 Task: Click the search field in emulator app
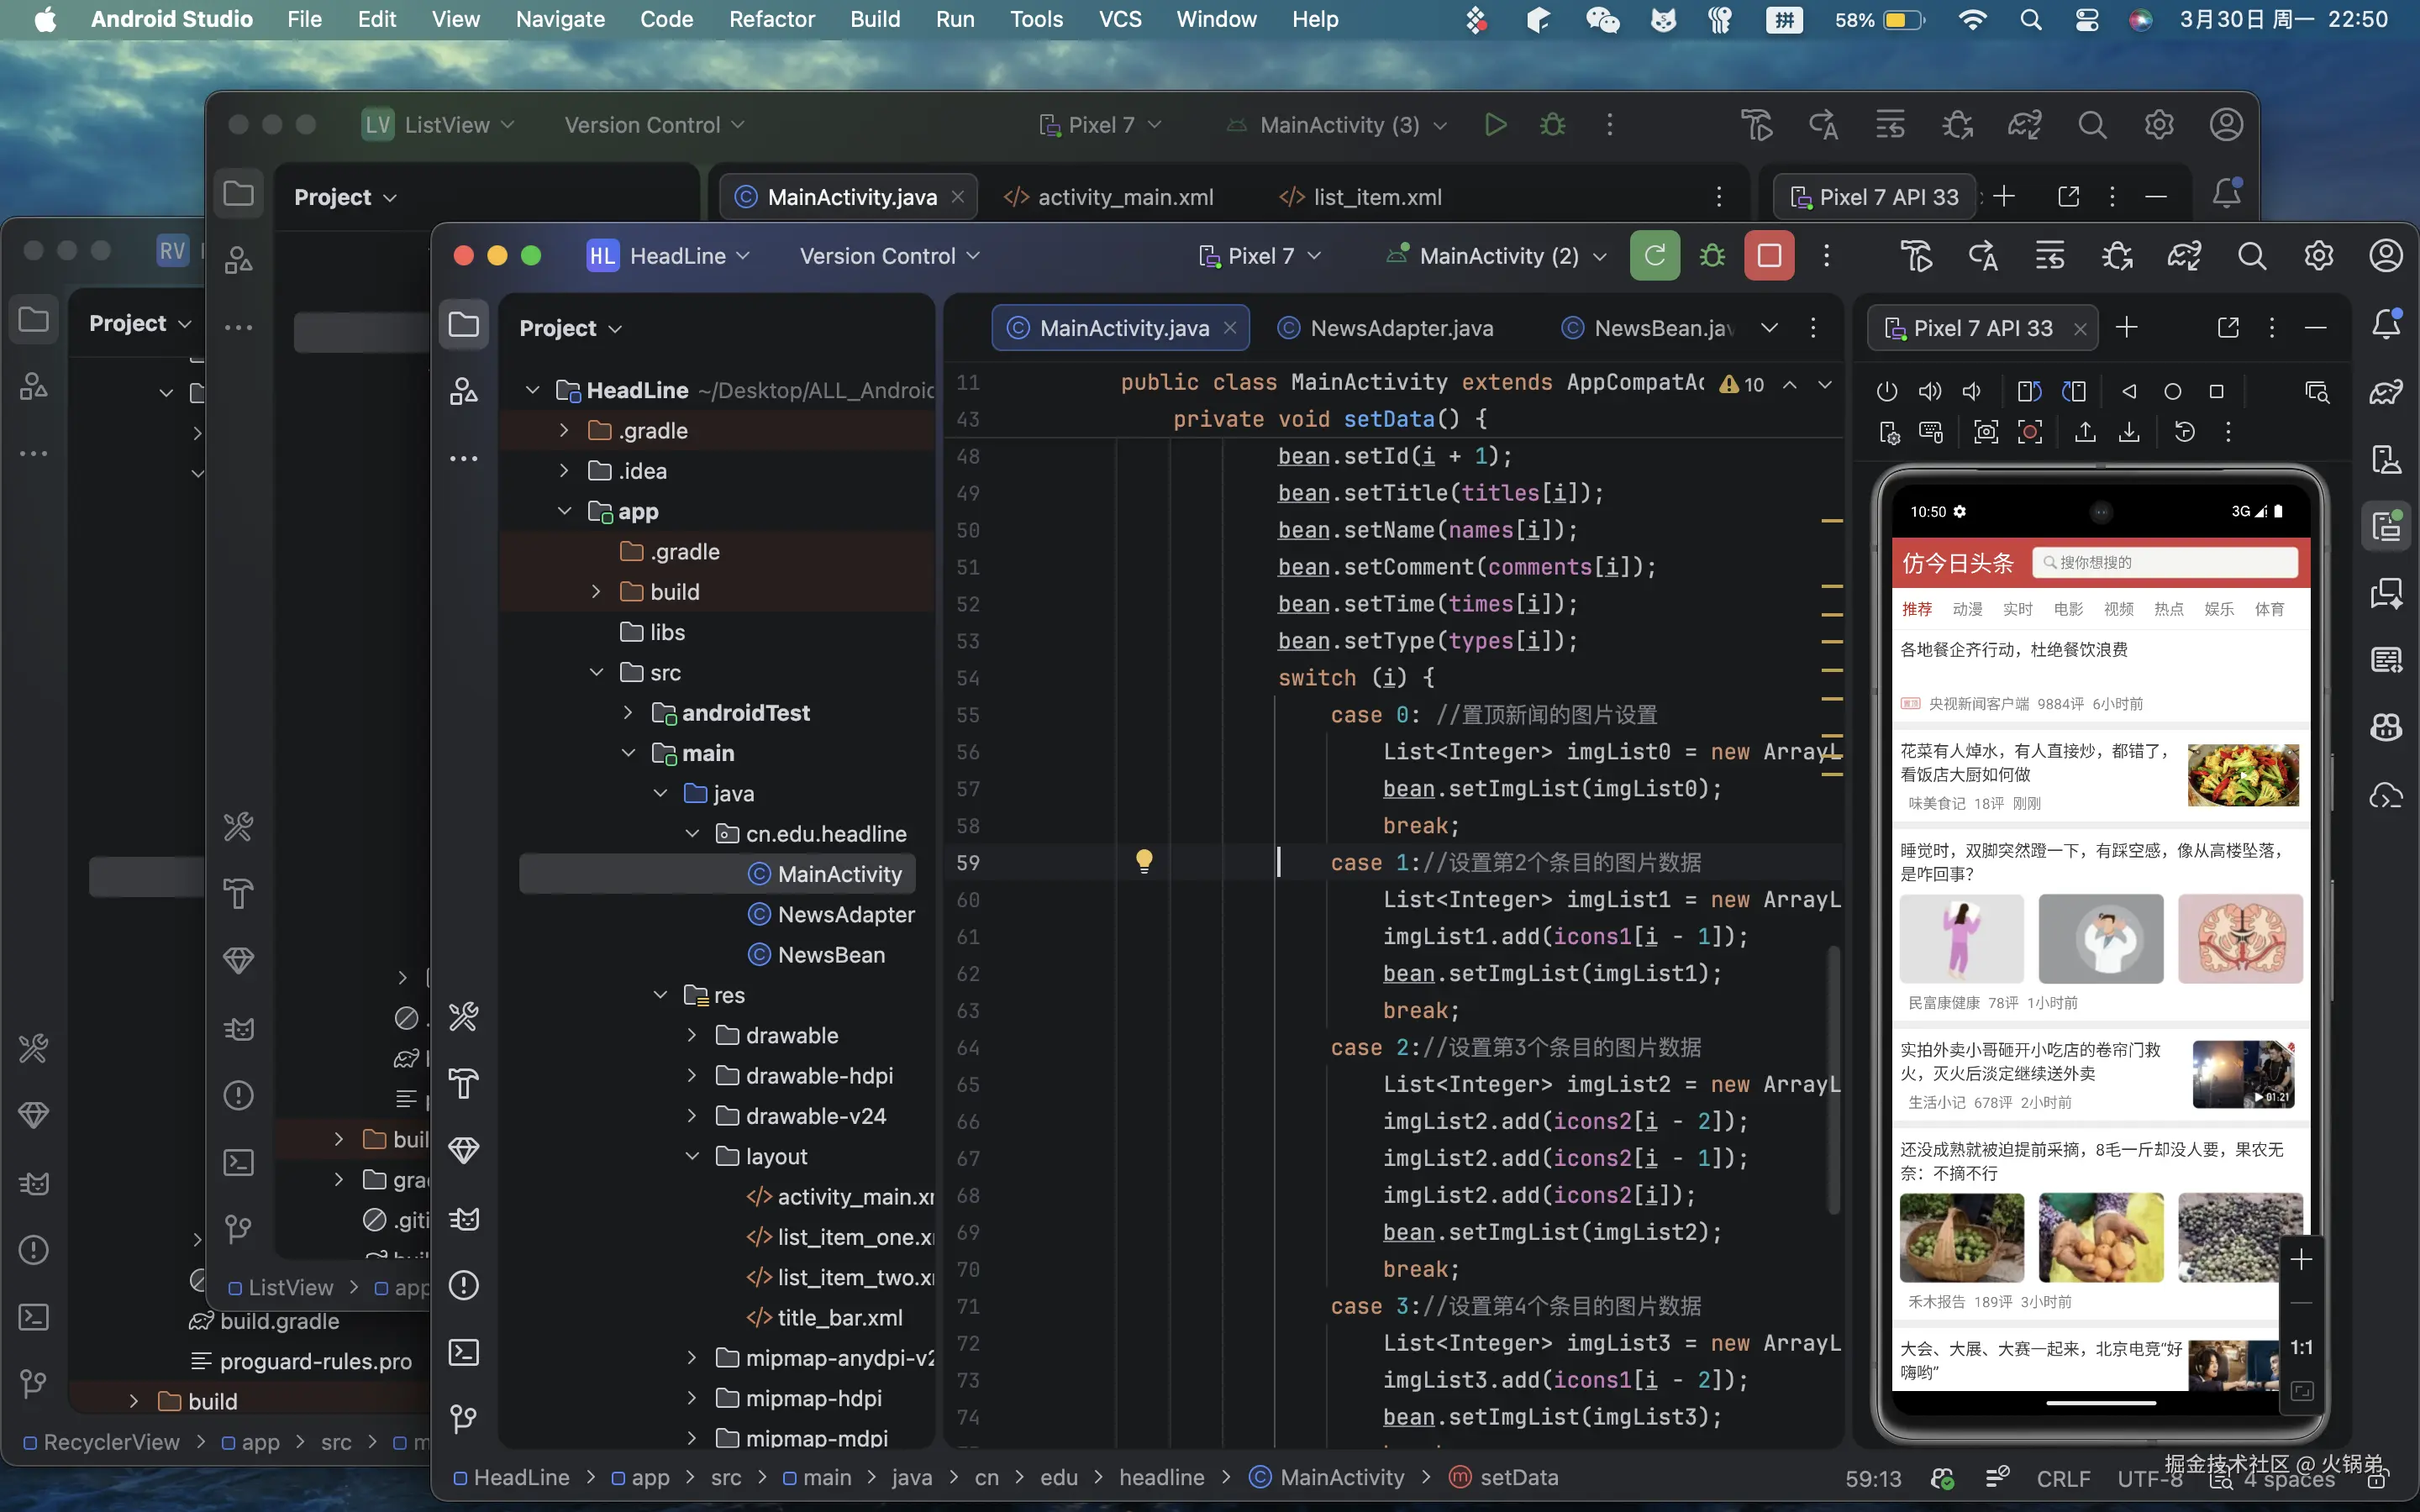[2164, 562]
